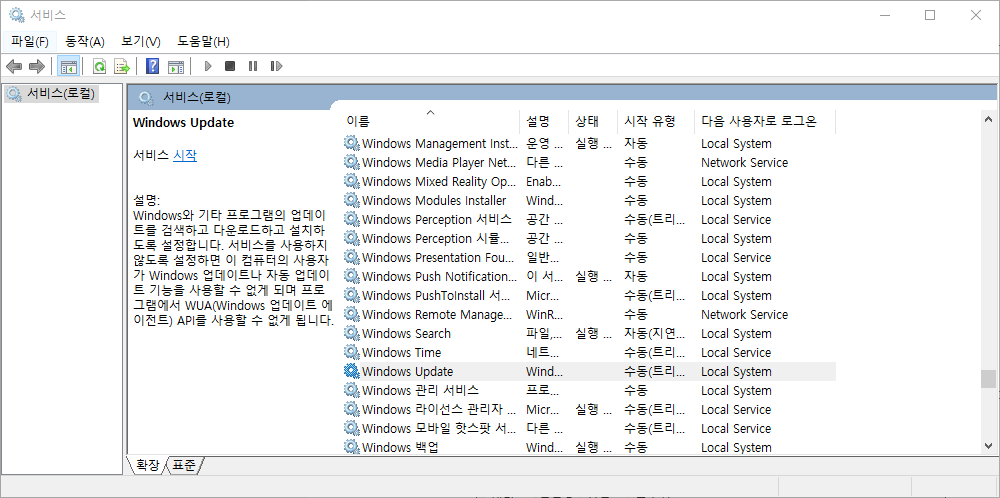The image size is (1000, 498).
Task: Click the 서비스 app icon in title bar
Action: pyautogui.click(x=17, y=15)
